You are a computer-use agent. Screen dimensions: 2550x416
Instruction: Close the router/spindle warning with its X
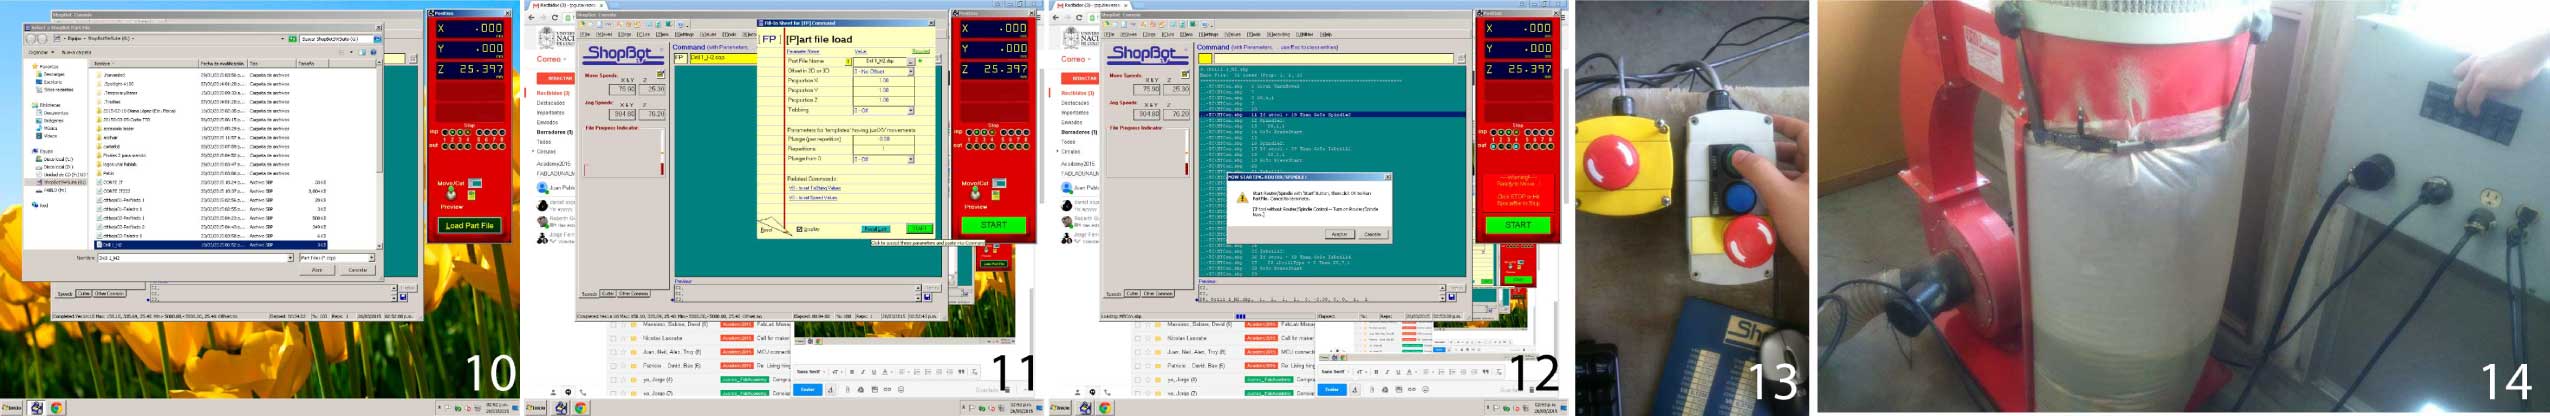click(1388, 176)
